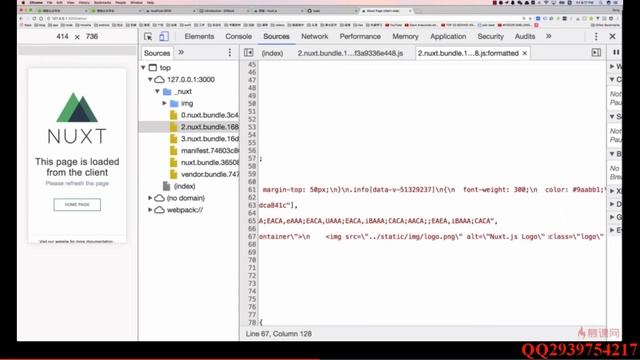Open 0.nuxt.bundle.3c4 file
Screen dimensions: 640x360
[x=204, y=115]
